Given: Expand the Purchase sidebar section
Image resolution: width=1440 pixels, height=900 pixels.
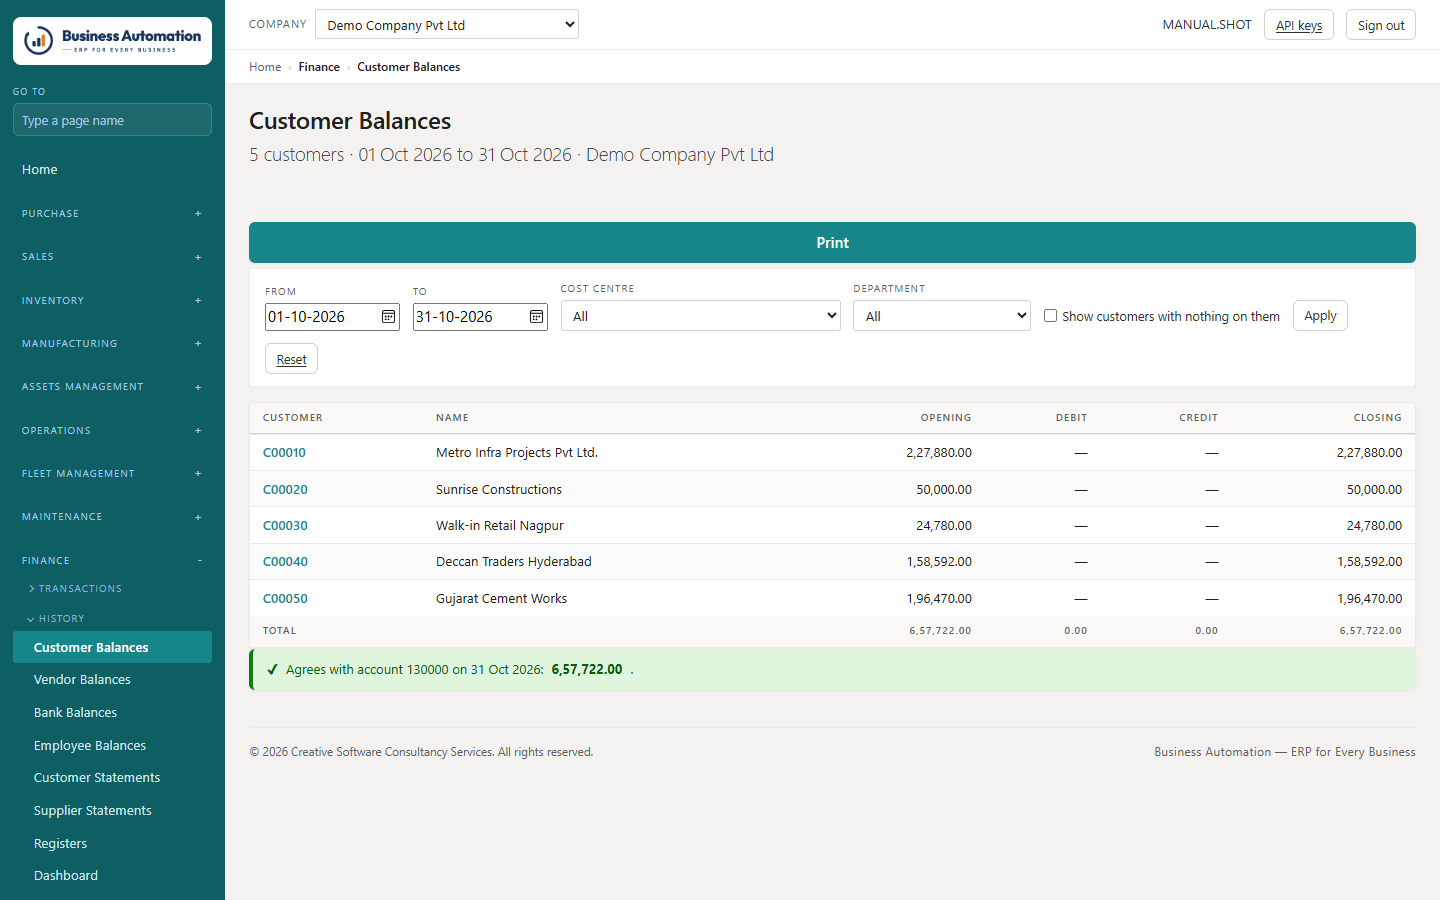Looking at the screenshot, I should [x=112, y=214].
